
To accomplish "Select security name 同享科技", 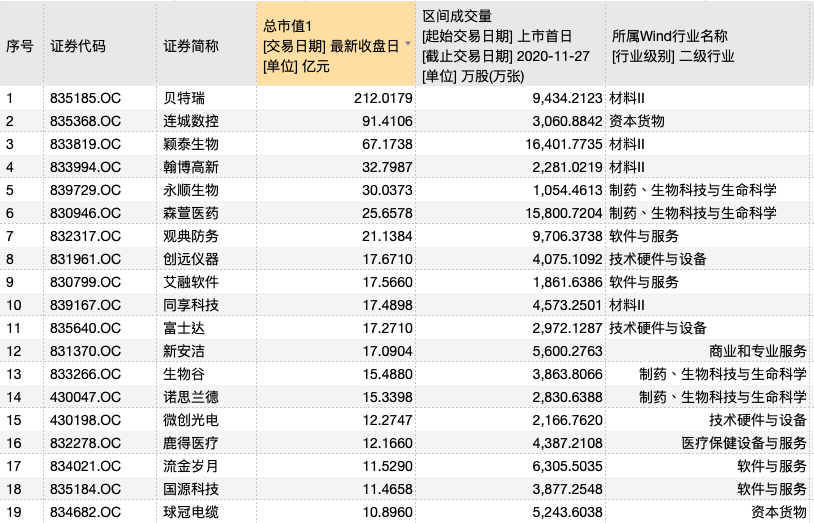I will click(x=191, y=305).
